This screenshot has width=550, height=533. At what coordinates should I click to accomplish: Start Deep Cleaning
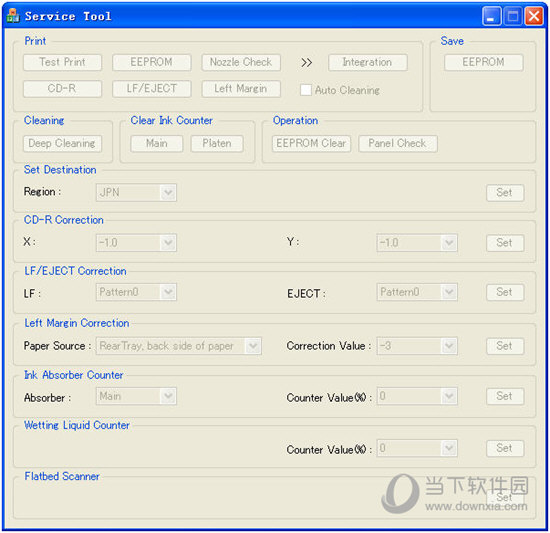pyautogui.click(x=62, y=143)
